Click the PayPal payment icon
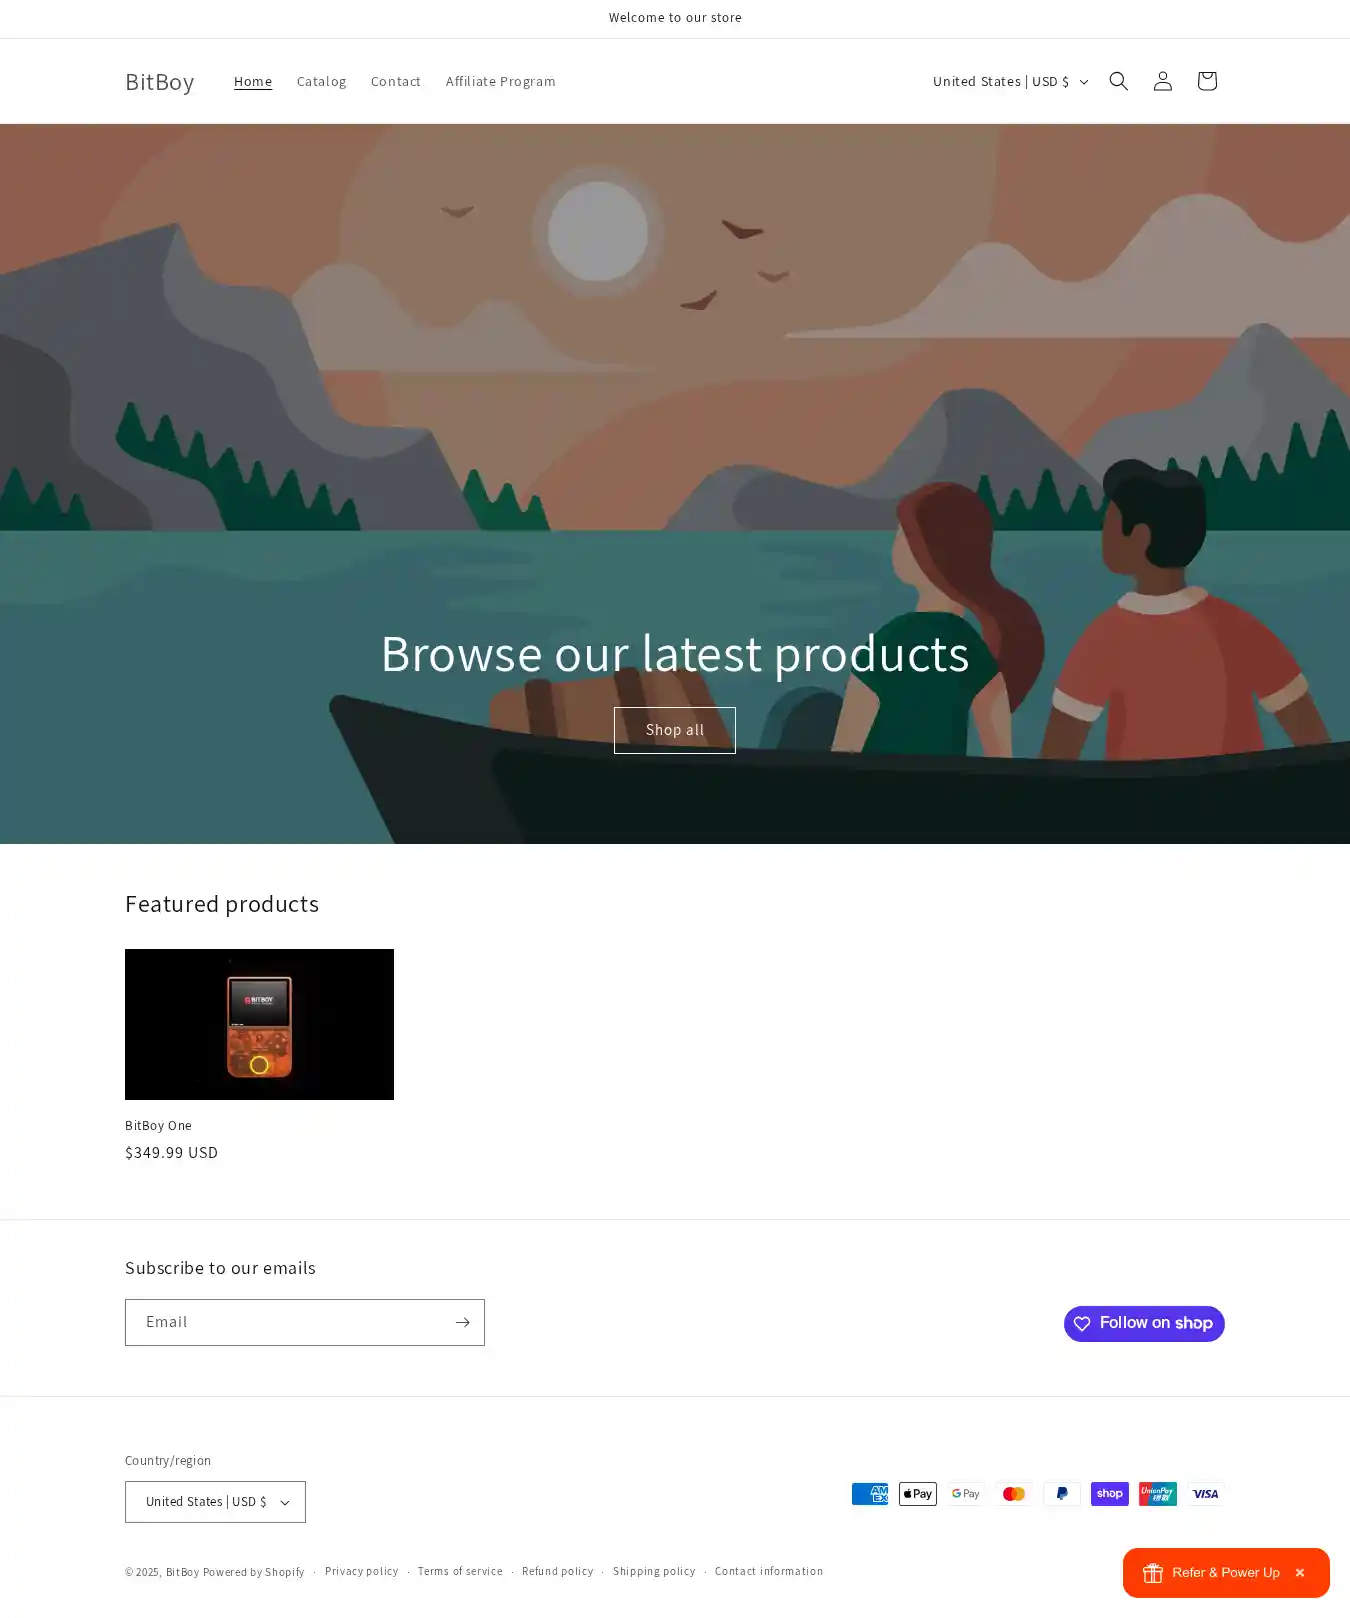Viewport: 1350px width, 1618px height. point(1061,1494)
